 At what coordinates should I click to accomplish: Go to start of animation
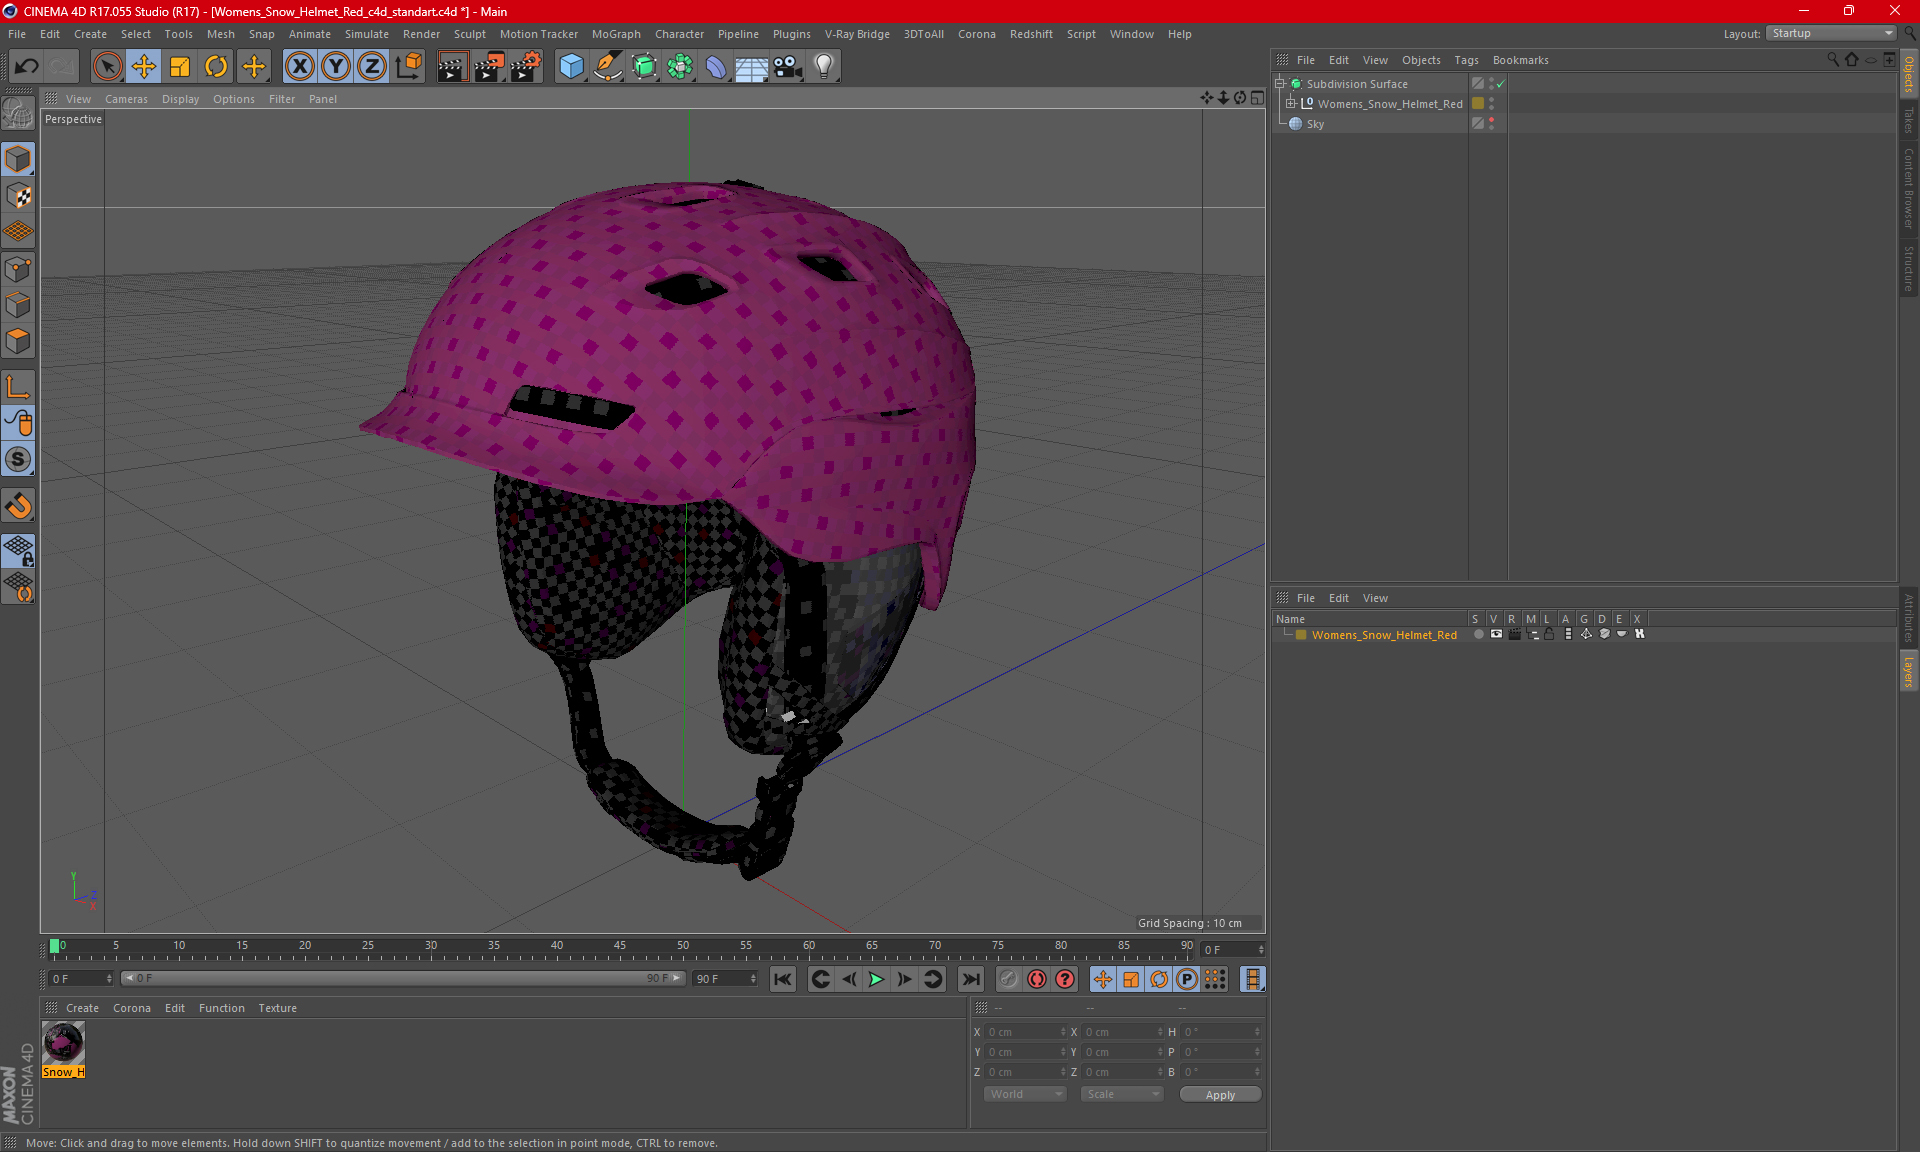pos(783,979)
